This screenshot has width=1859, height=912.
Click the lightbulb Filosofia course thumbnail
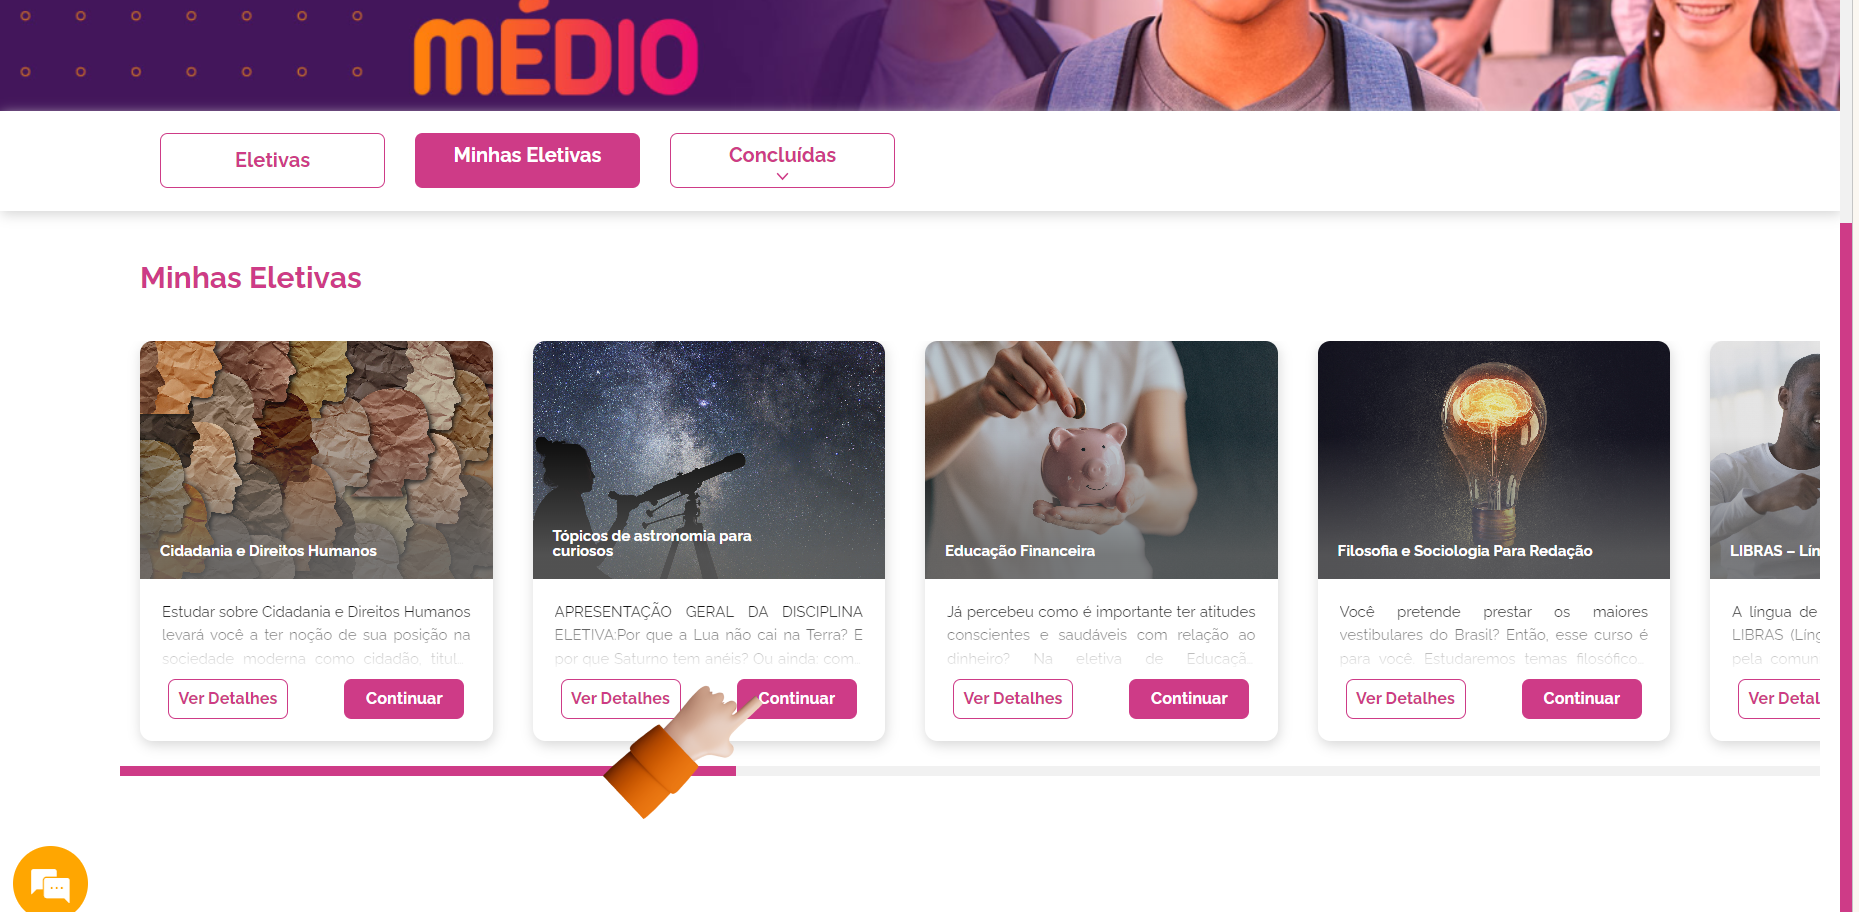1494,460
